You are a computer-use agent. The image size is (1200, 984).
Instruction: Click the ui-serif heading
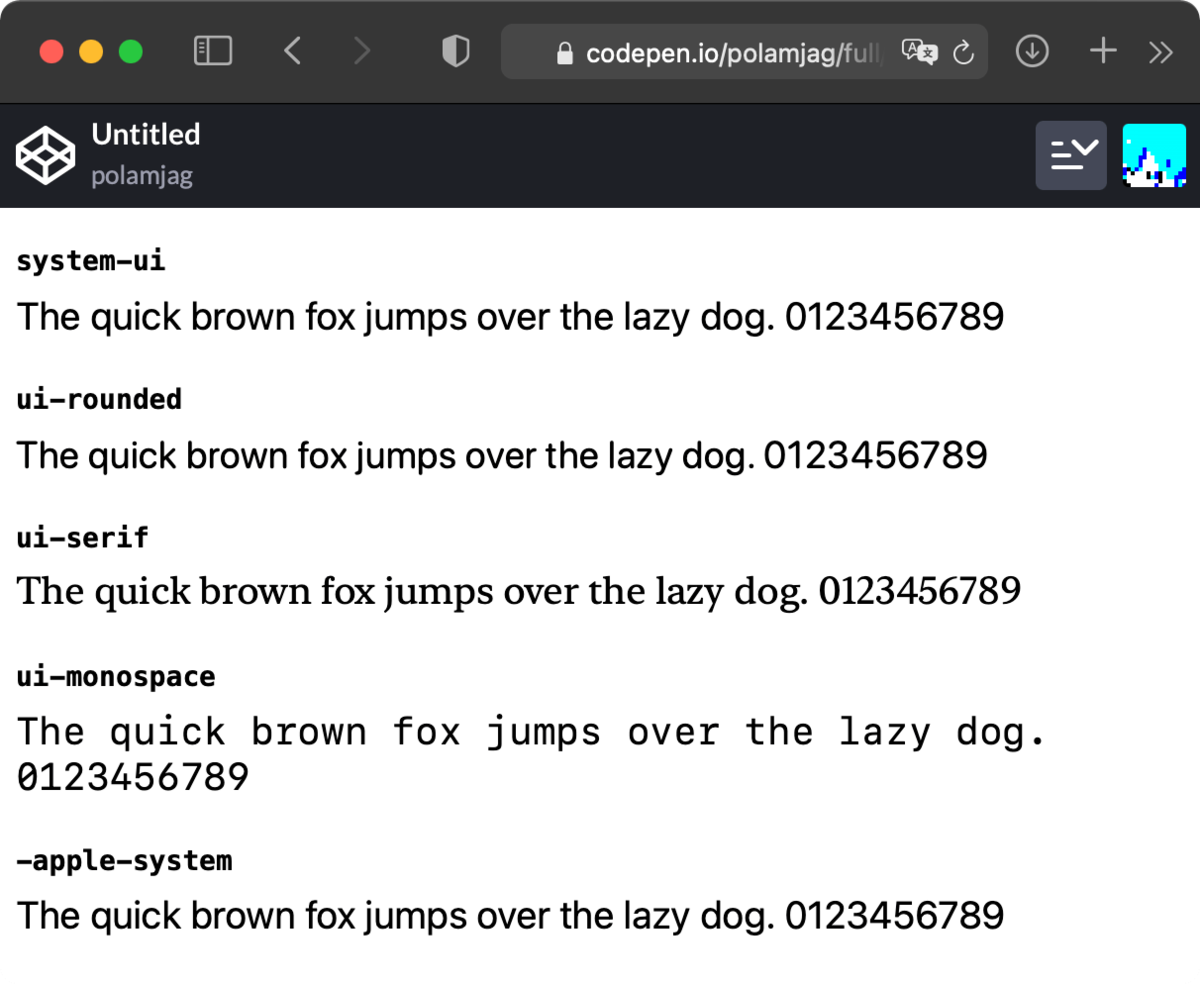point(82,538)
